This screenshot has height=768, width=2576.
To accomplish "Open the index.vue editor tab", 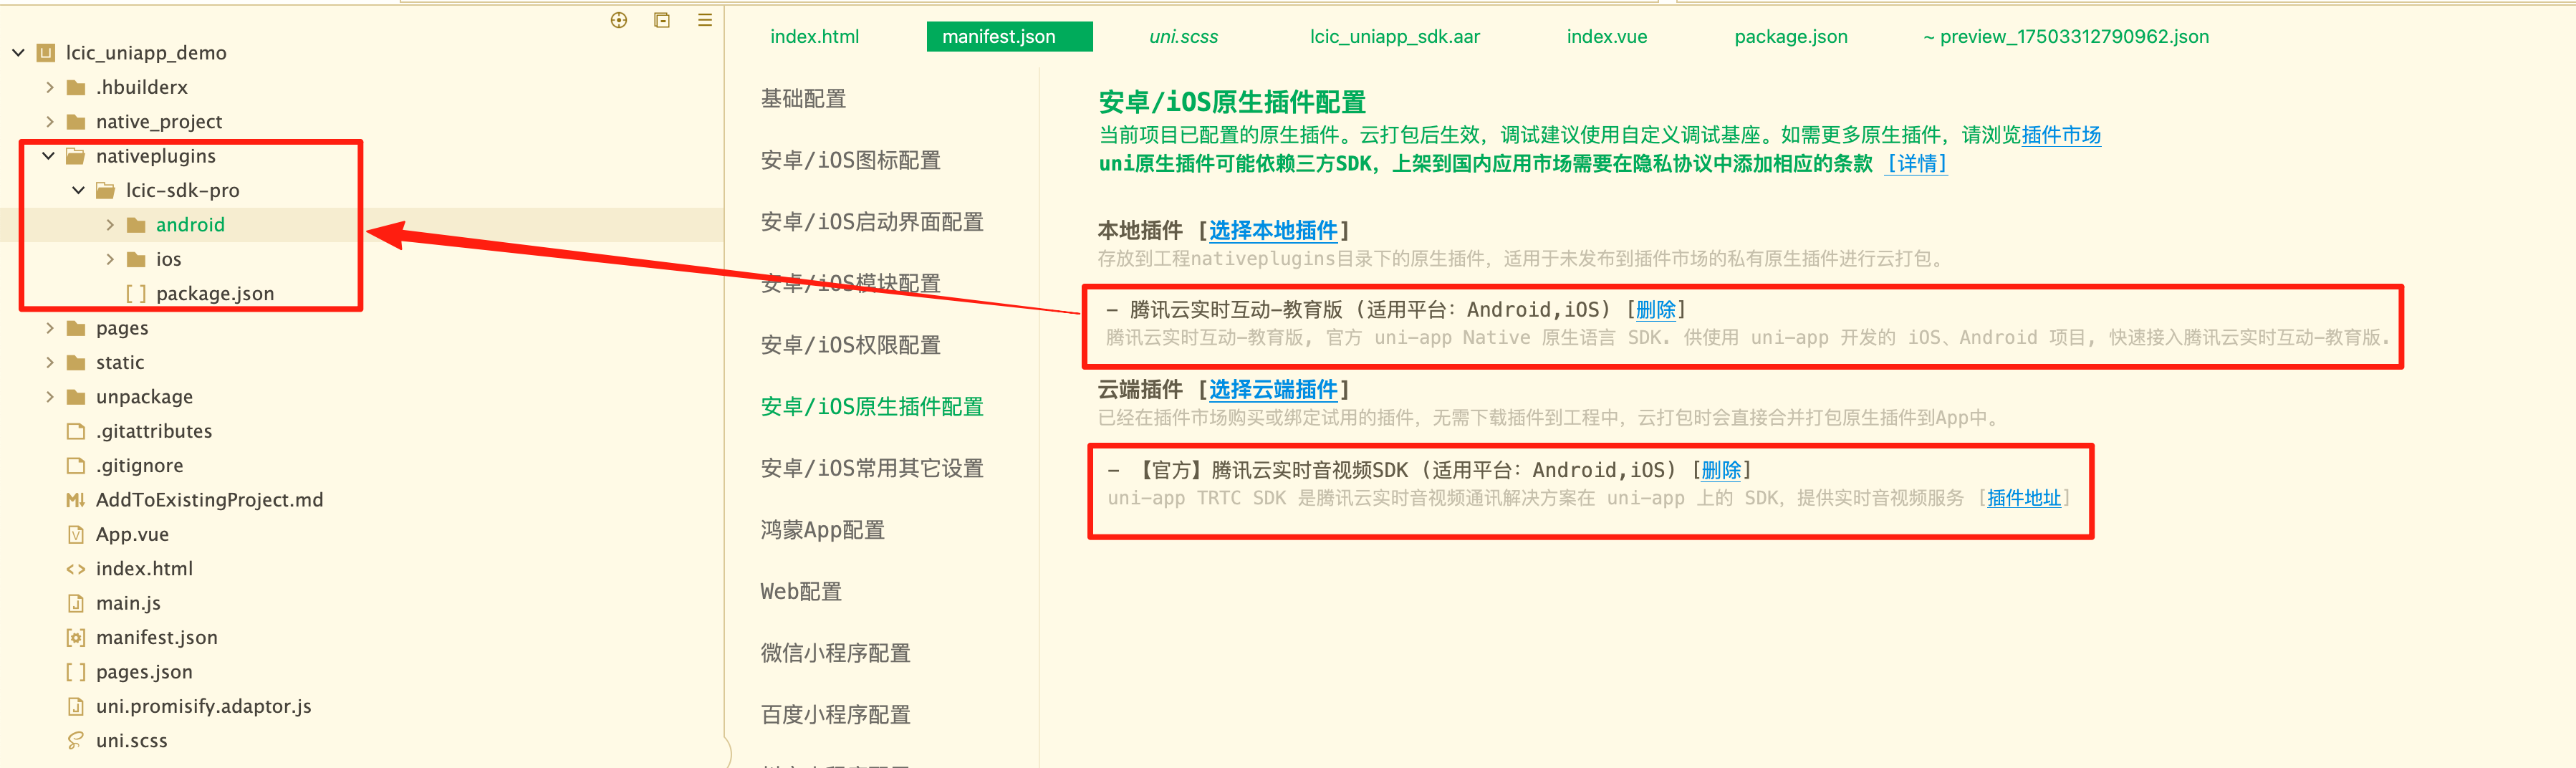I will click(x=1606, y=37).
